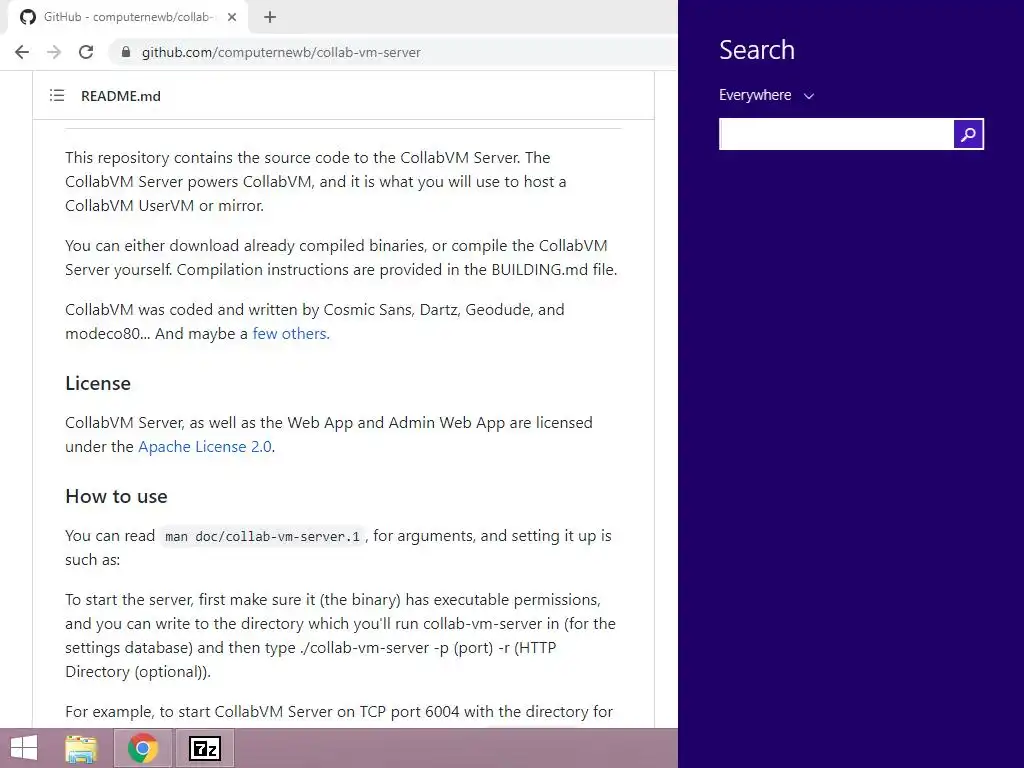Open README table of contents icon
The image size is (1024, 768).
click(x=57, y=95)
